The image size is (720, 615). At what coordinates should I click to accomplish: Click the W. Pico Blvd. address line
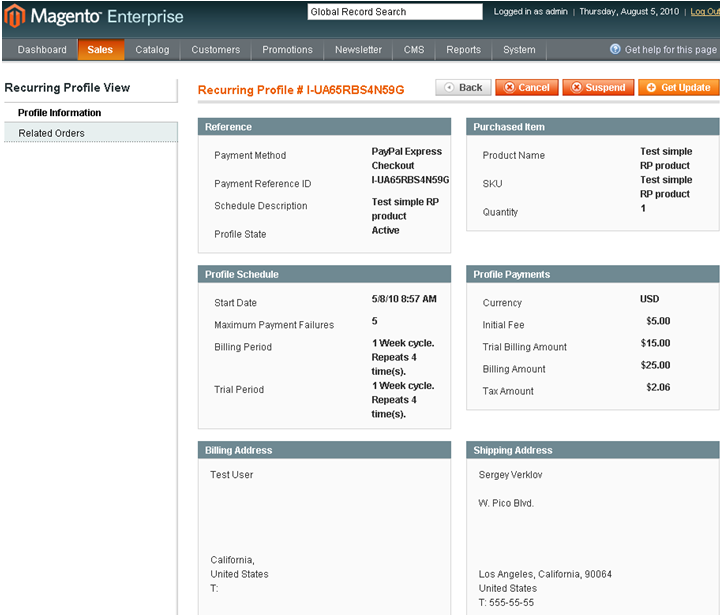(506, 503)
